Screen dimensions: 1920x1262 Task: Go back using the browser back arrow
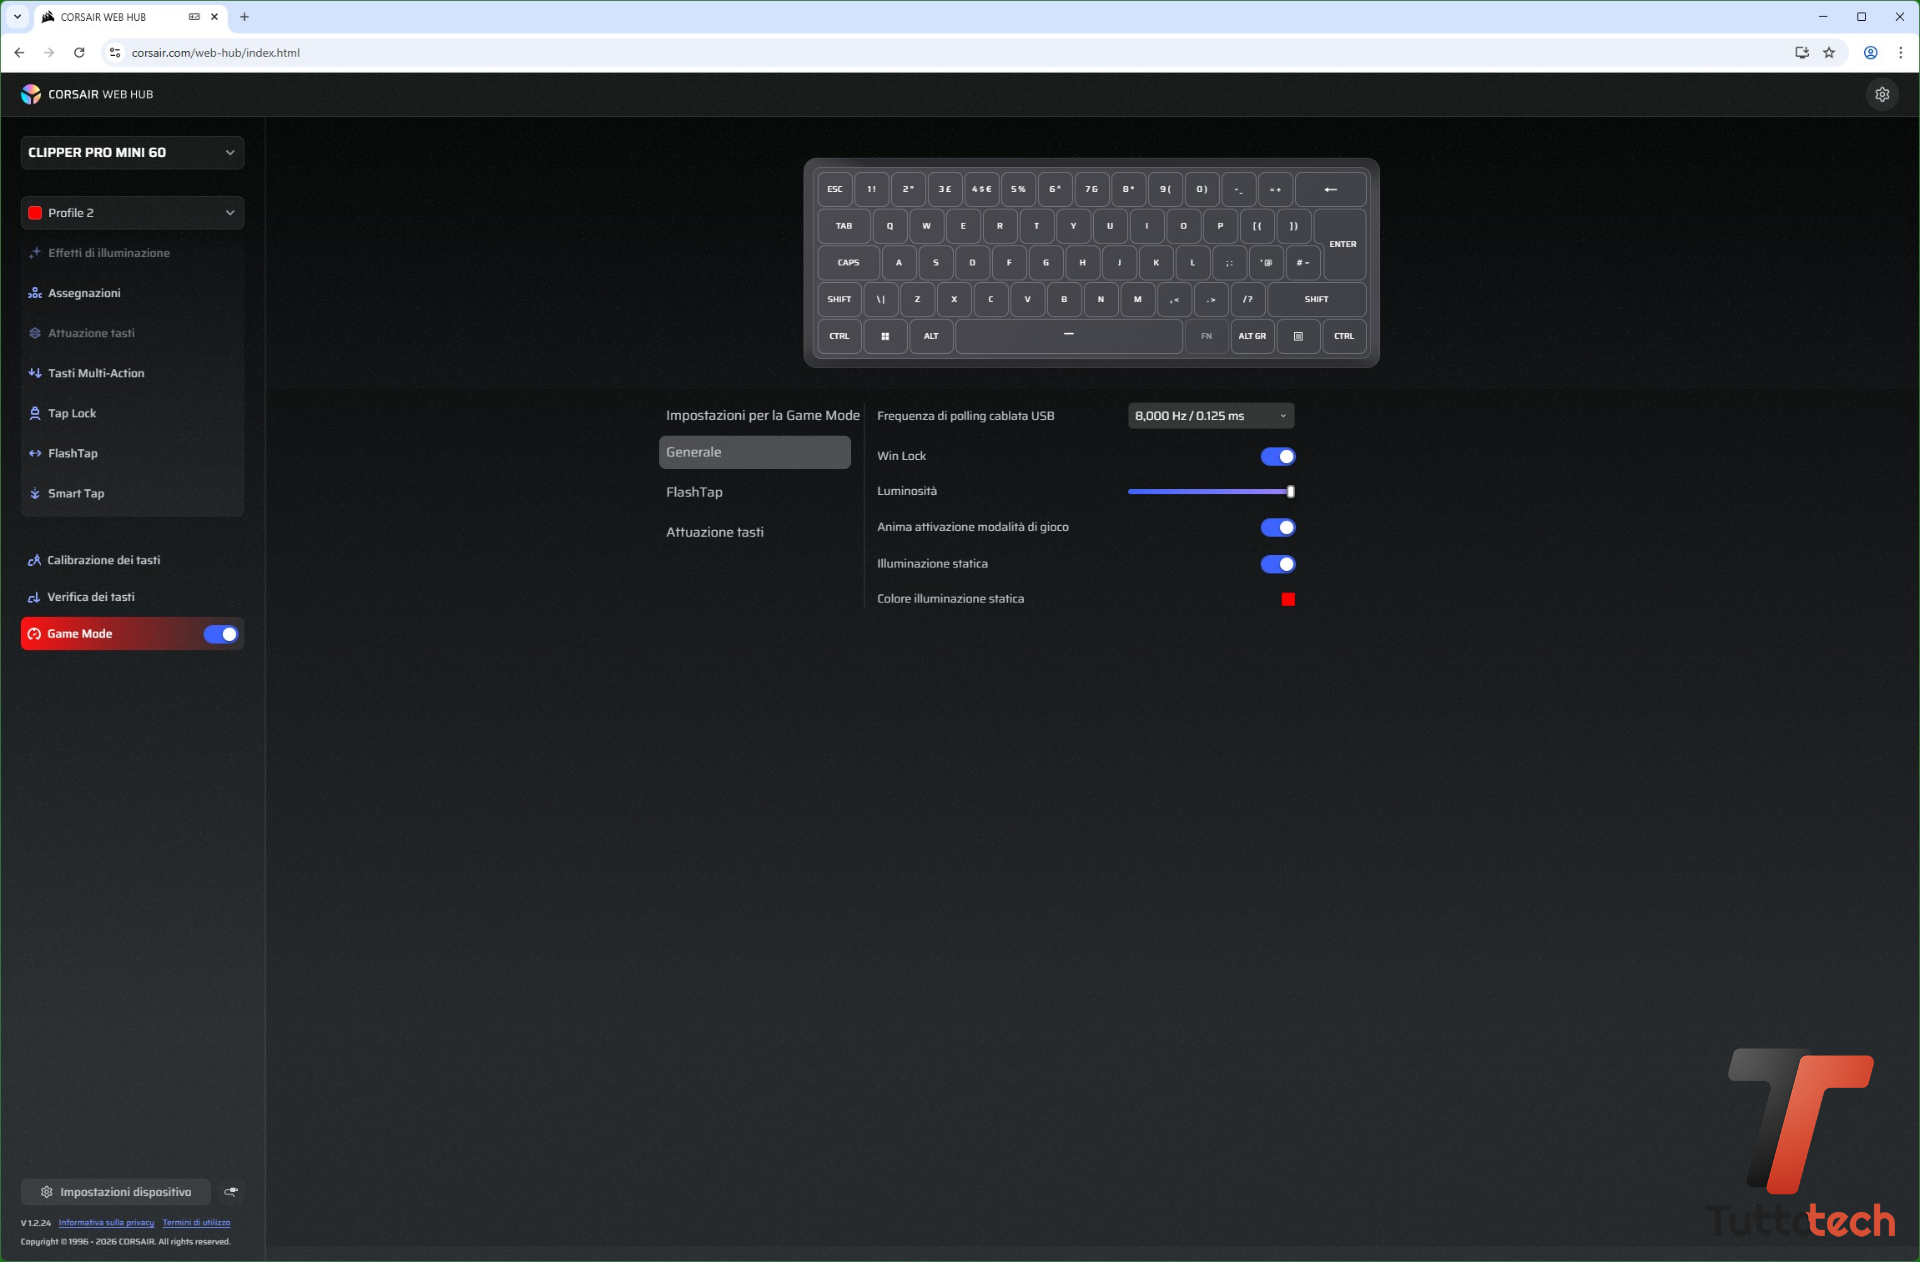click(19, 53)
